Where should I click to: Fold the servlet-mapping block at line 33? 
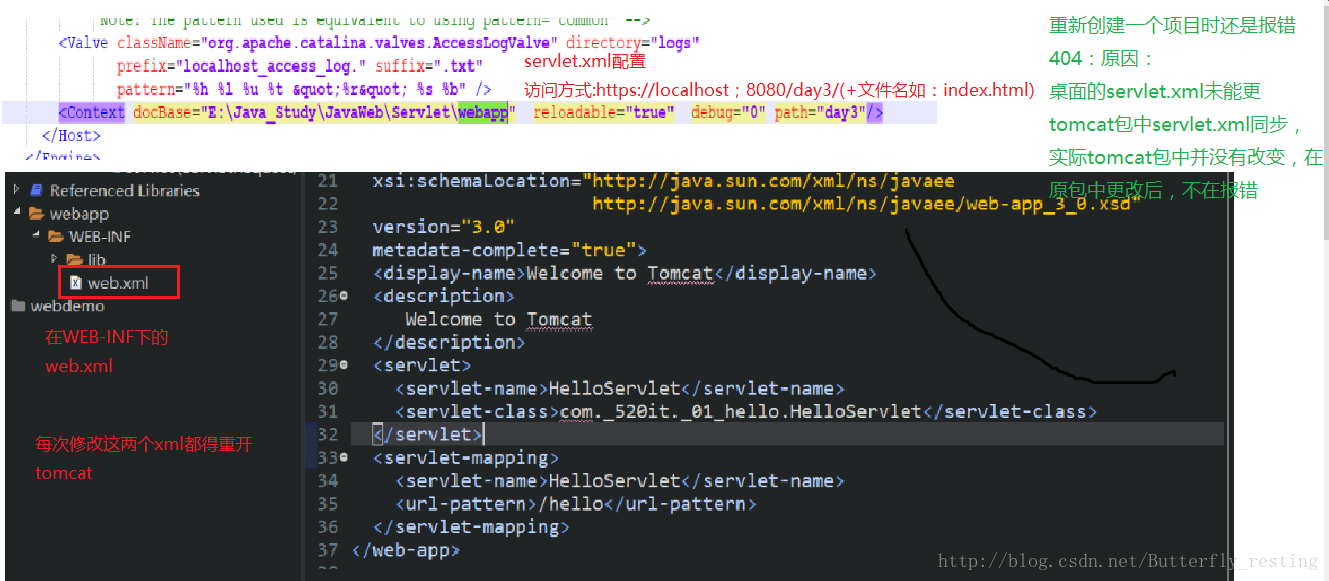click(344, 458)
